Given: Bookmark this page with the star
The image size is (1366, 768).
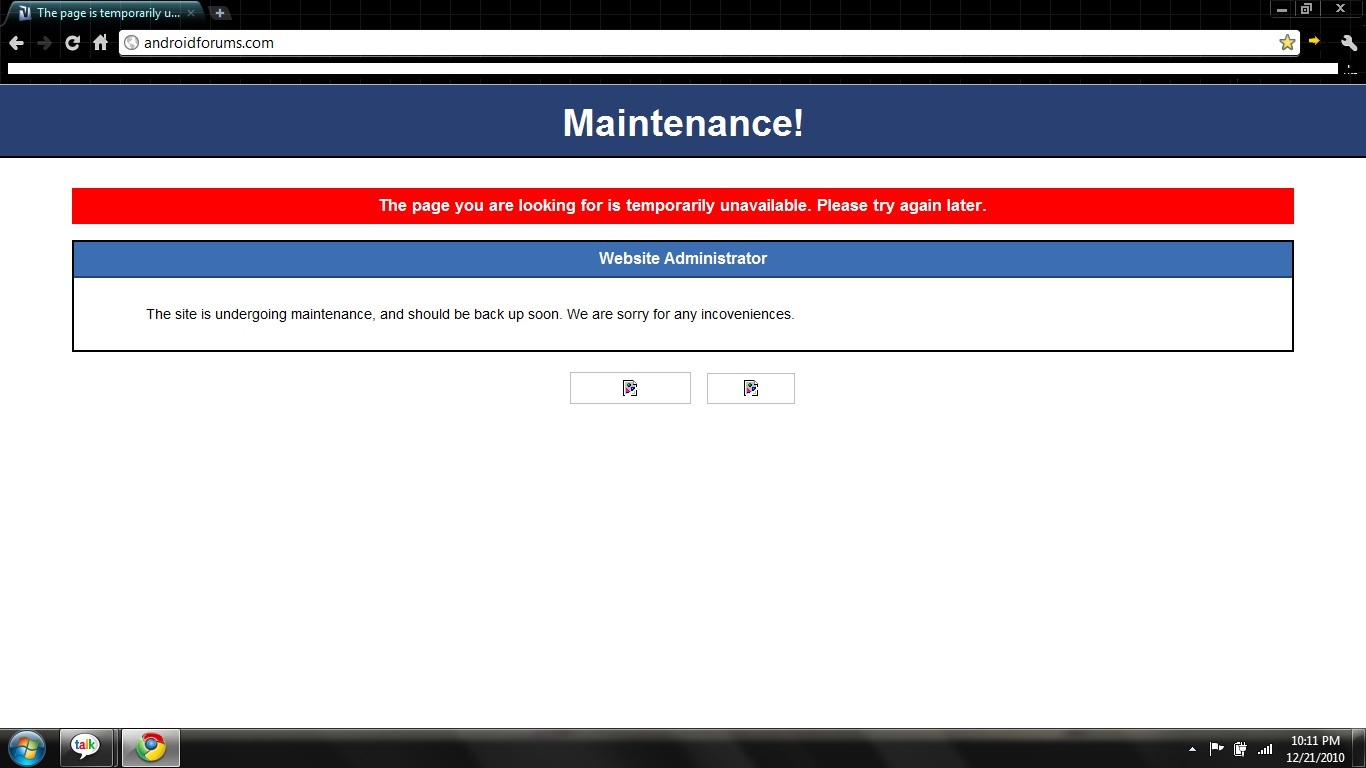Looking at the screenshot, I should 1287,42.
